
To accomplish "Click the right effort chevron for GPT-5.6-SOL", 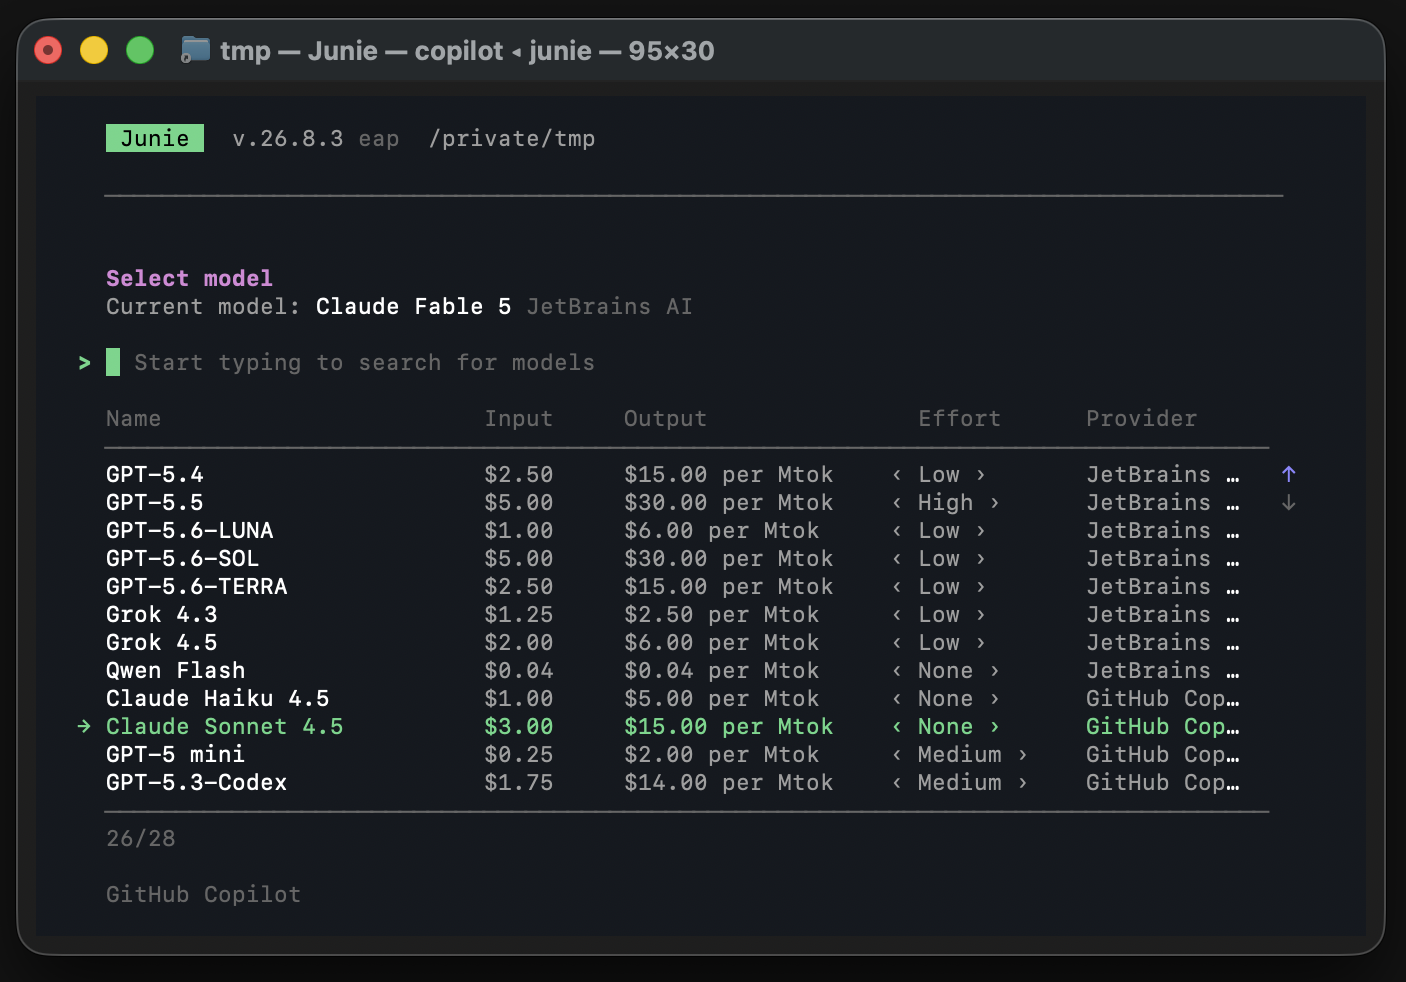I will coord(981,559).
